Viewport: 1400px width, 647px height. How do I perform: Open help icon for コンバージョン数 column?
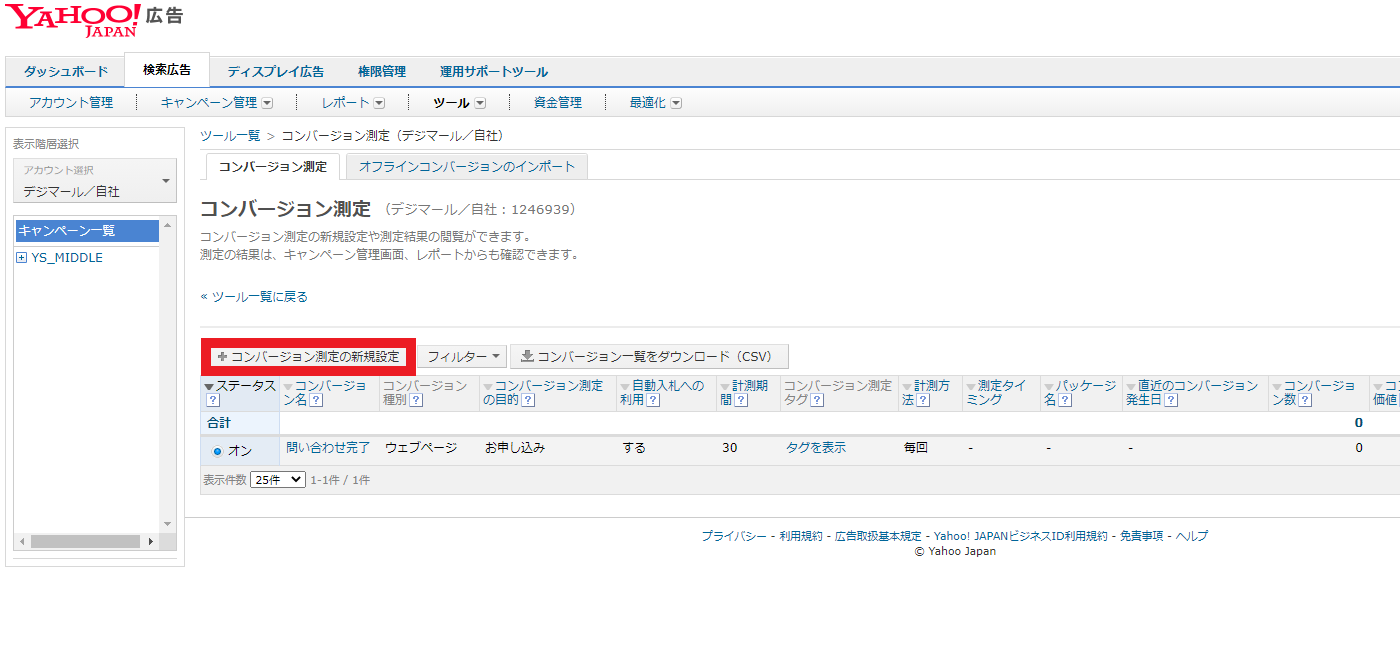1306,400
